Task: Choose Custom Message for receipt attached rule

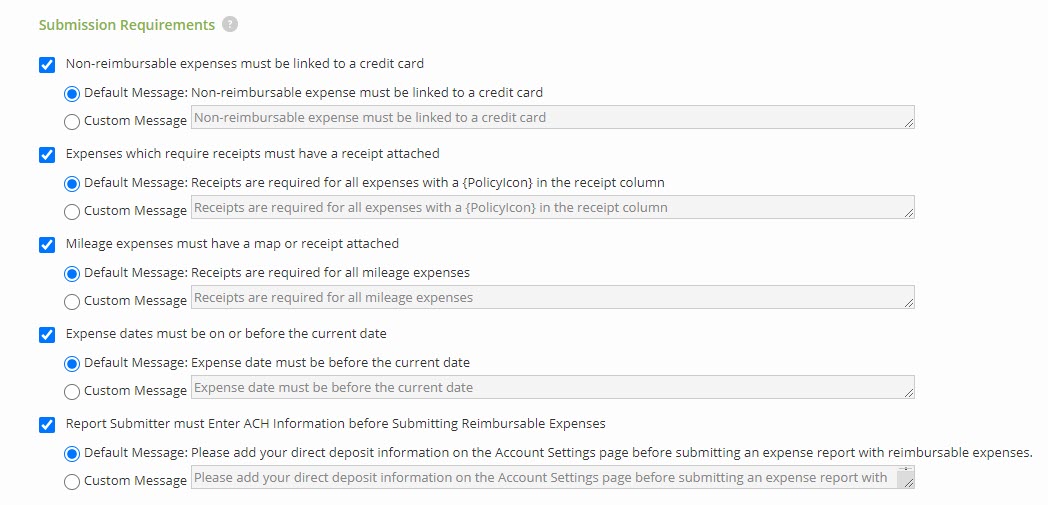Action: (72, 212)
